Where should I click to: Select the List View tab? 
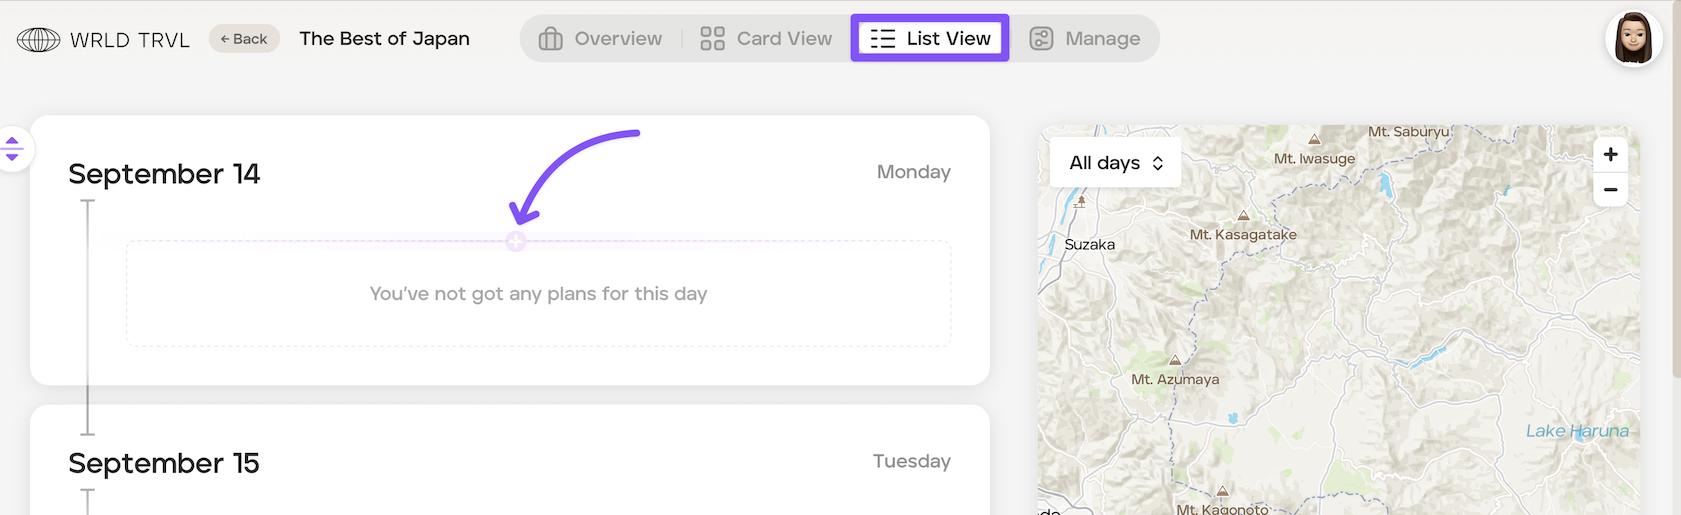[x=930, y=38]
